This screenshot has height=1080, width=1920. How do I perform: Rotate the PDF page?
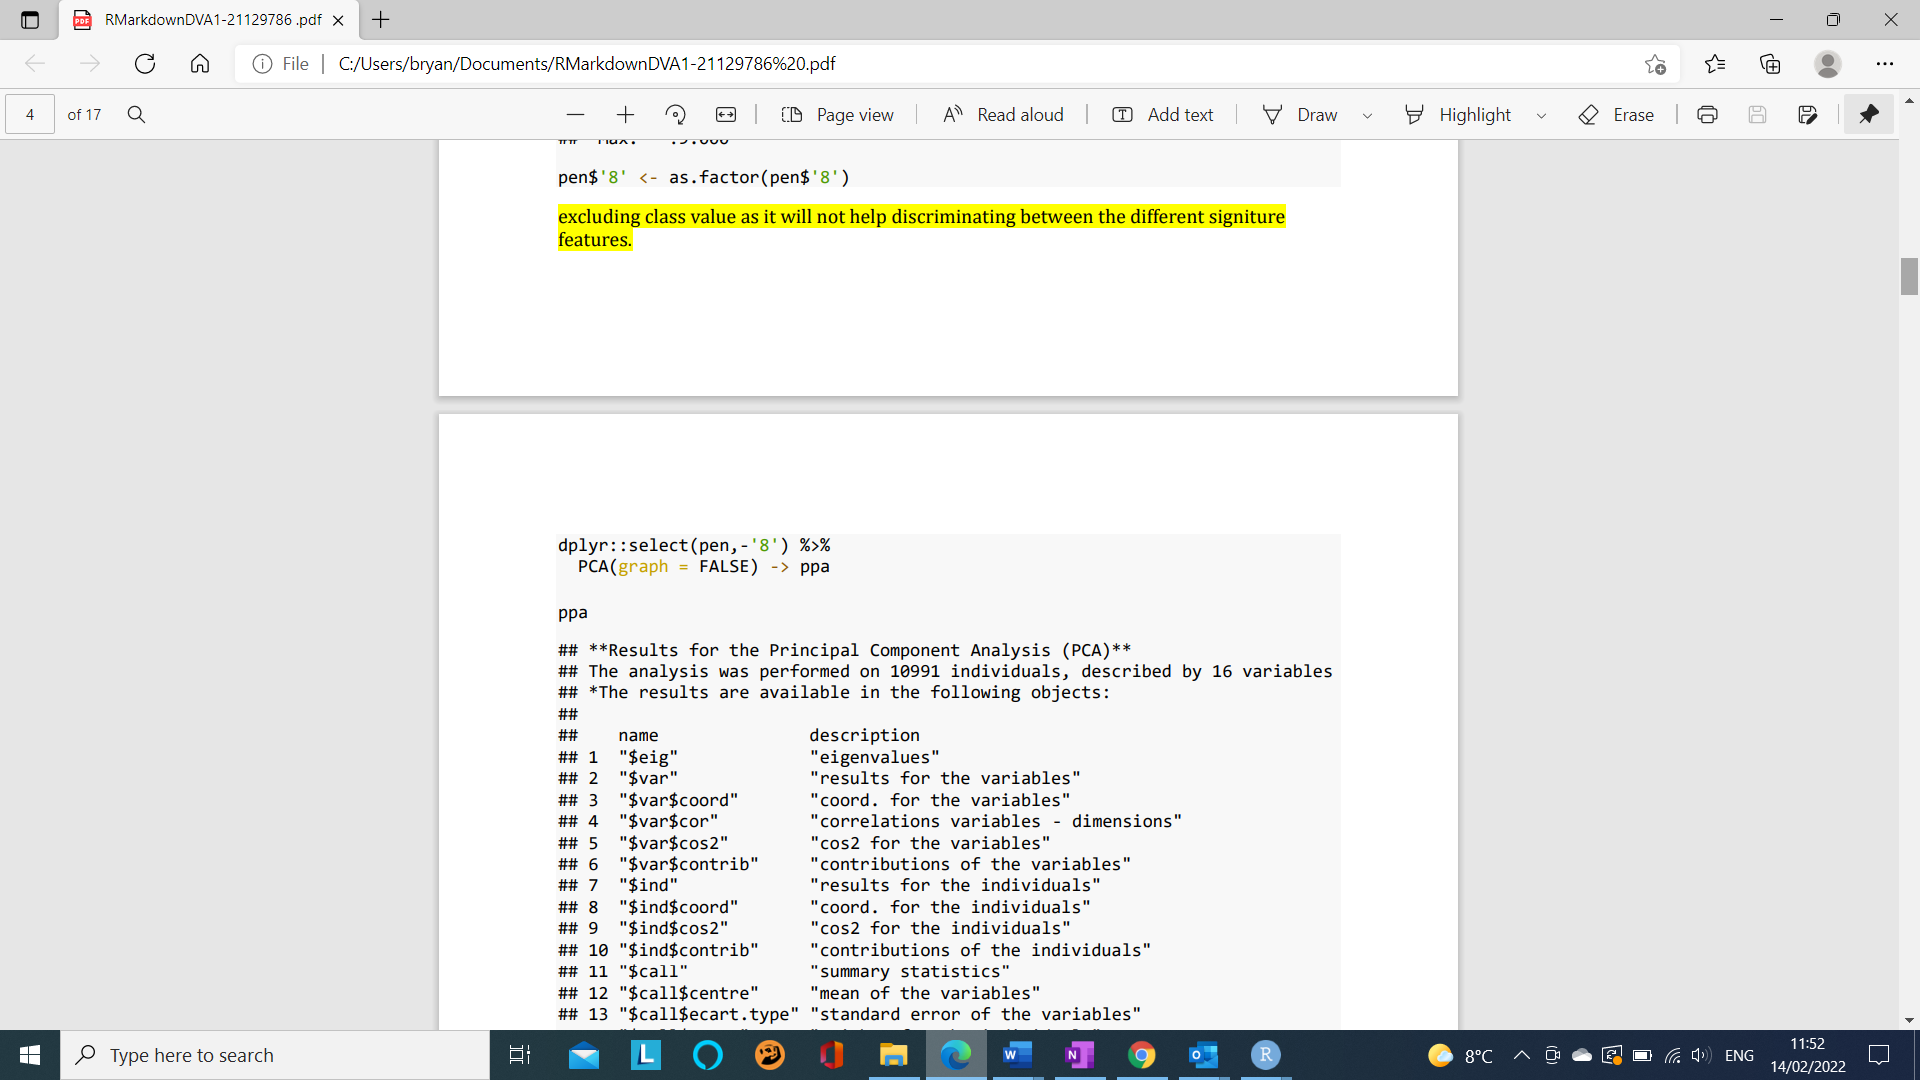pyautogui.click(x=676, y=114)
